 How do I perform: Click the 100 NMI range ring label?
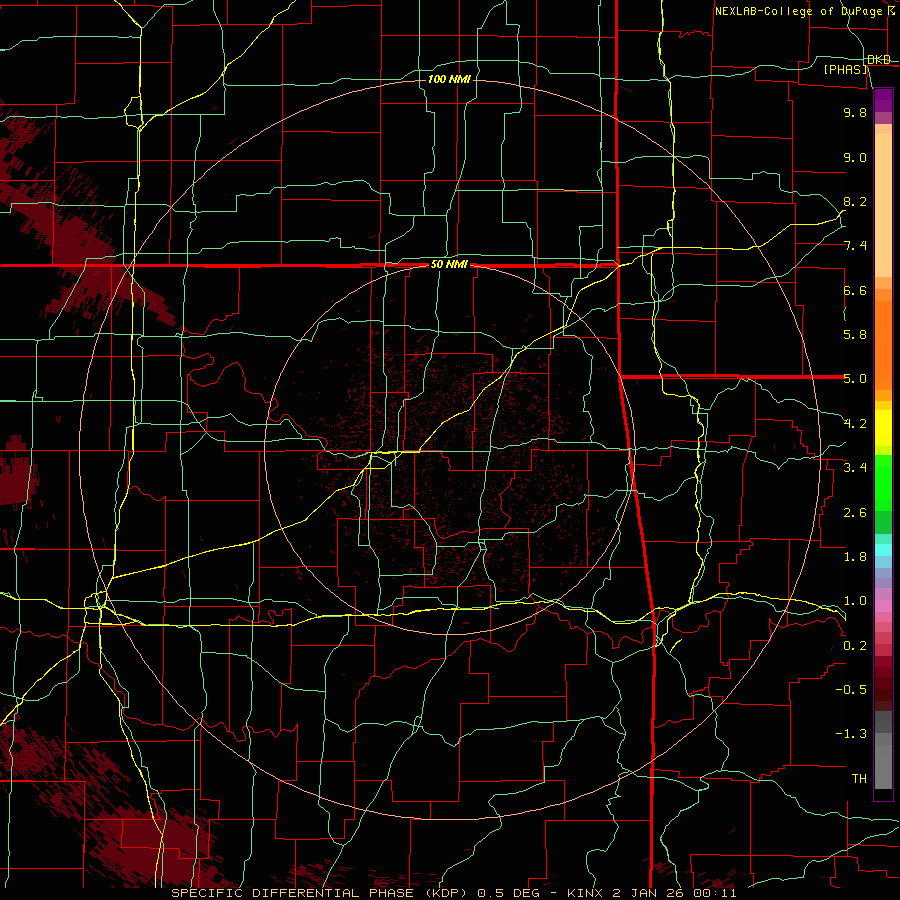449,79
